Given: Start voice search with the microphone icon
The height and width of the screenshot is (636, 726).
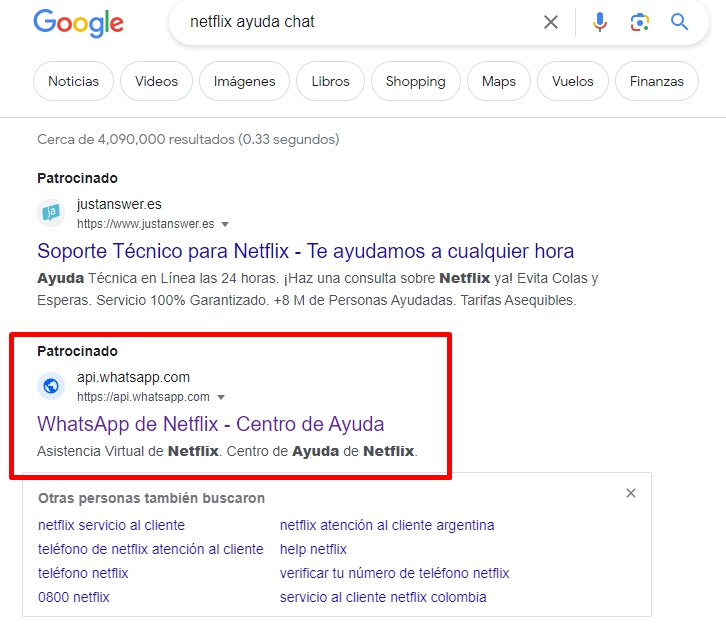Looking at the screenshot, I should coord(600,22).
